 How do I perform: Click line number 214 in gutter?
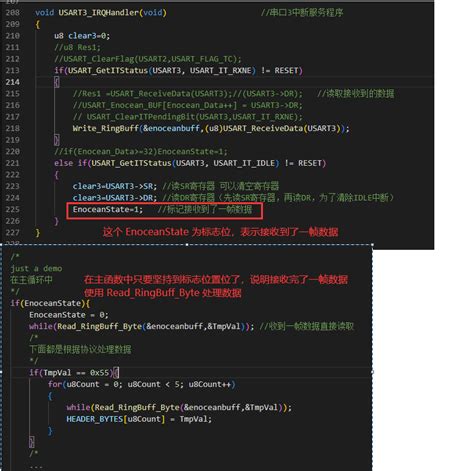pos(12,82)
